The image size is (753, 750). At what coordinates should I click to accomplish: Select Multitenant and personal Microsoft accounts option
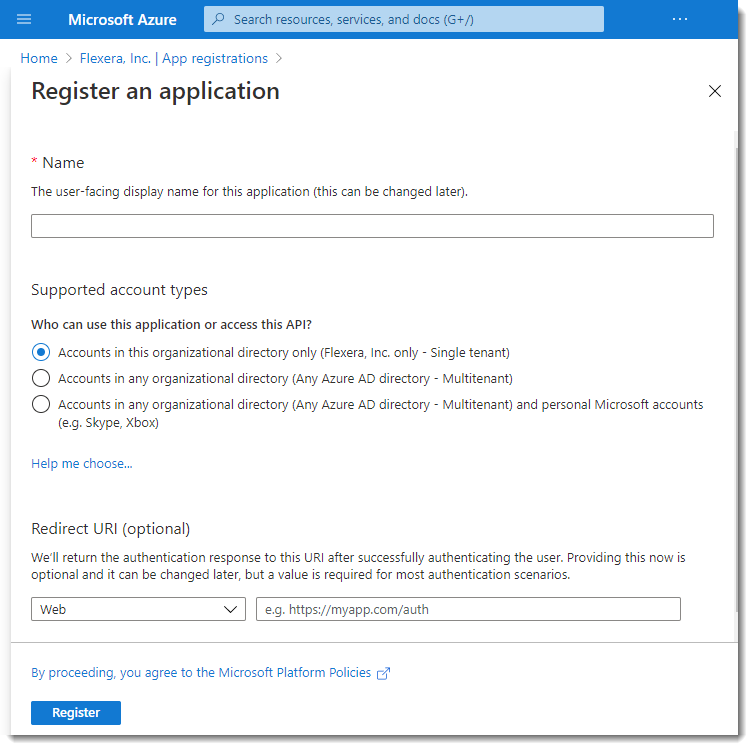41,404
